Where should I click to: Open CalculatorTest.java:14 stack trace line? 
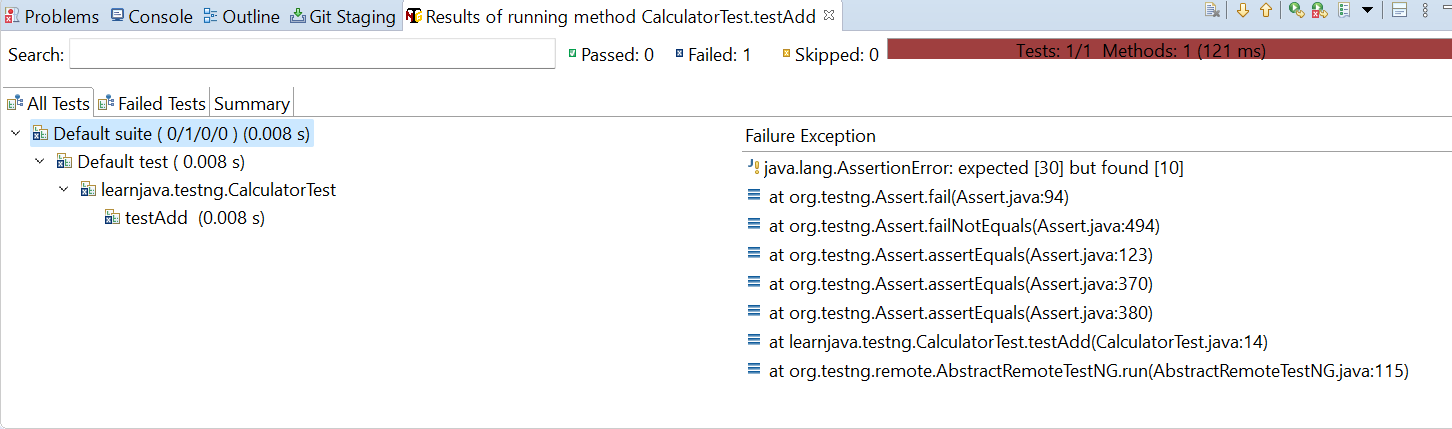1018,342
